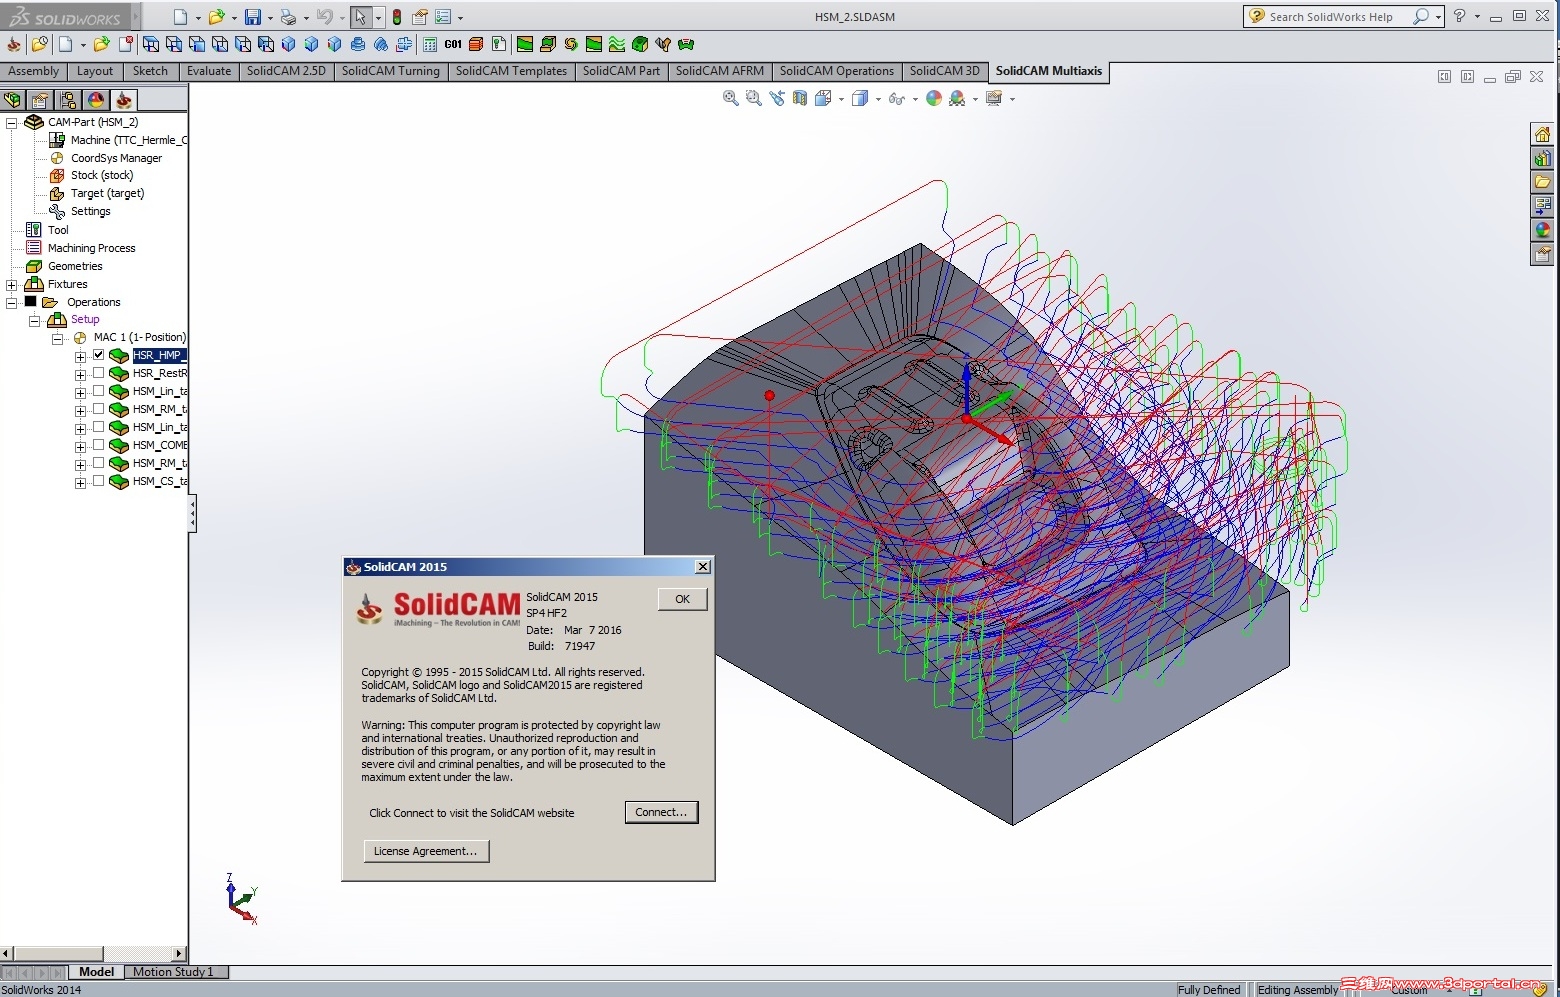Open the Motion Study 1 tab
The width and height of the screenshot is (1560, 997).
click(174, 972)
